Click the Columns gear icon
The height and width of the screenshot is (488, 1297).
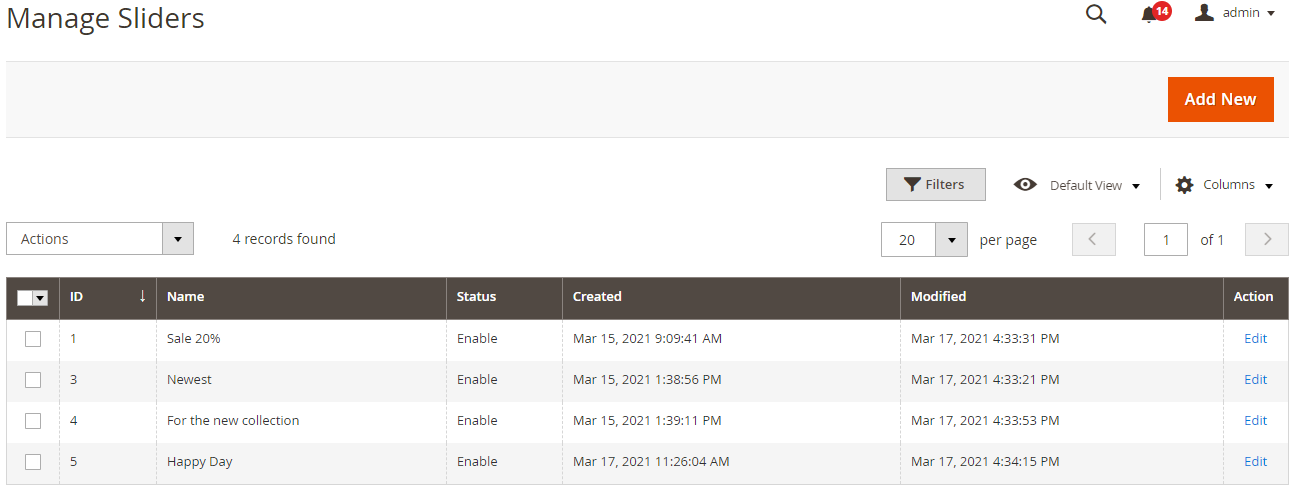[1184, 185]
